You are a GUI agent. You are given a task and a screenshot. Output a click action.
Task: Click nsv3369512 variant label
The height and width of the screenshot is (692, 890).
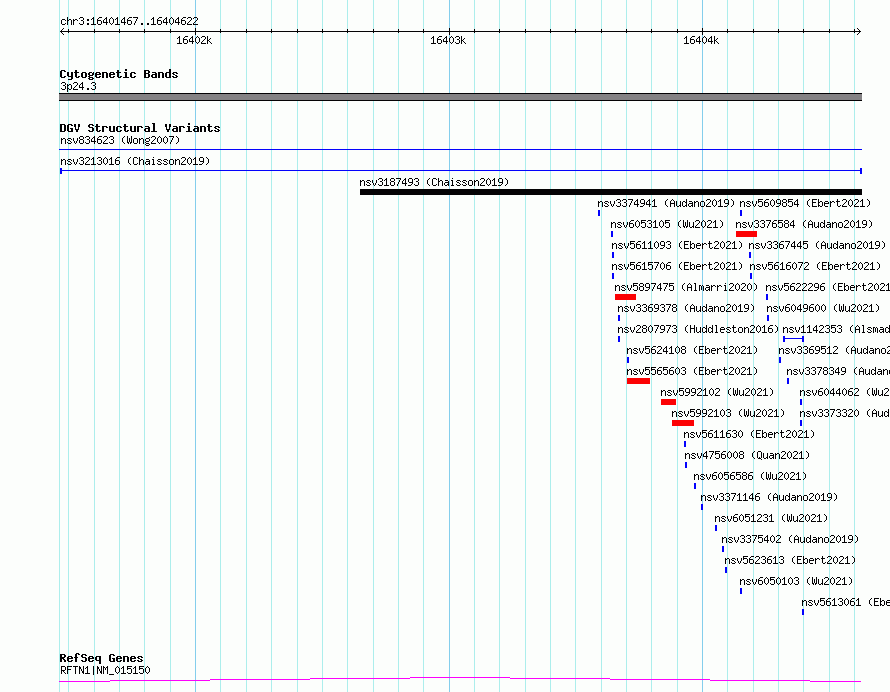click(x=834, y=350)
